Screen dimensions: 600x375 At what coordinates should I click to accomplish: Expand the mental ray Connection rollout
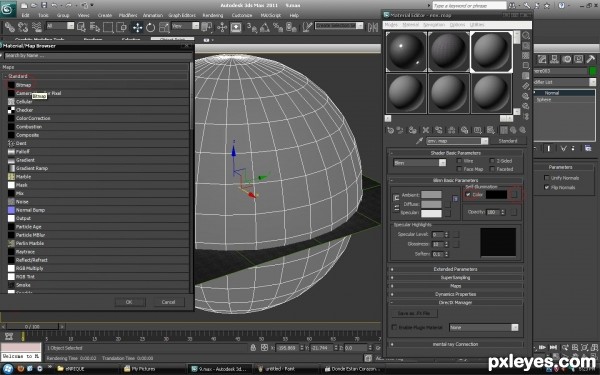click(x=455, y=344)
